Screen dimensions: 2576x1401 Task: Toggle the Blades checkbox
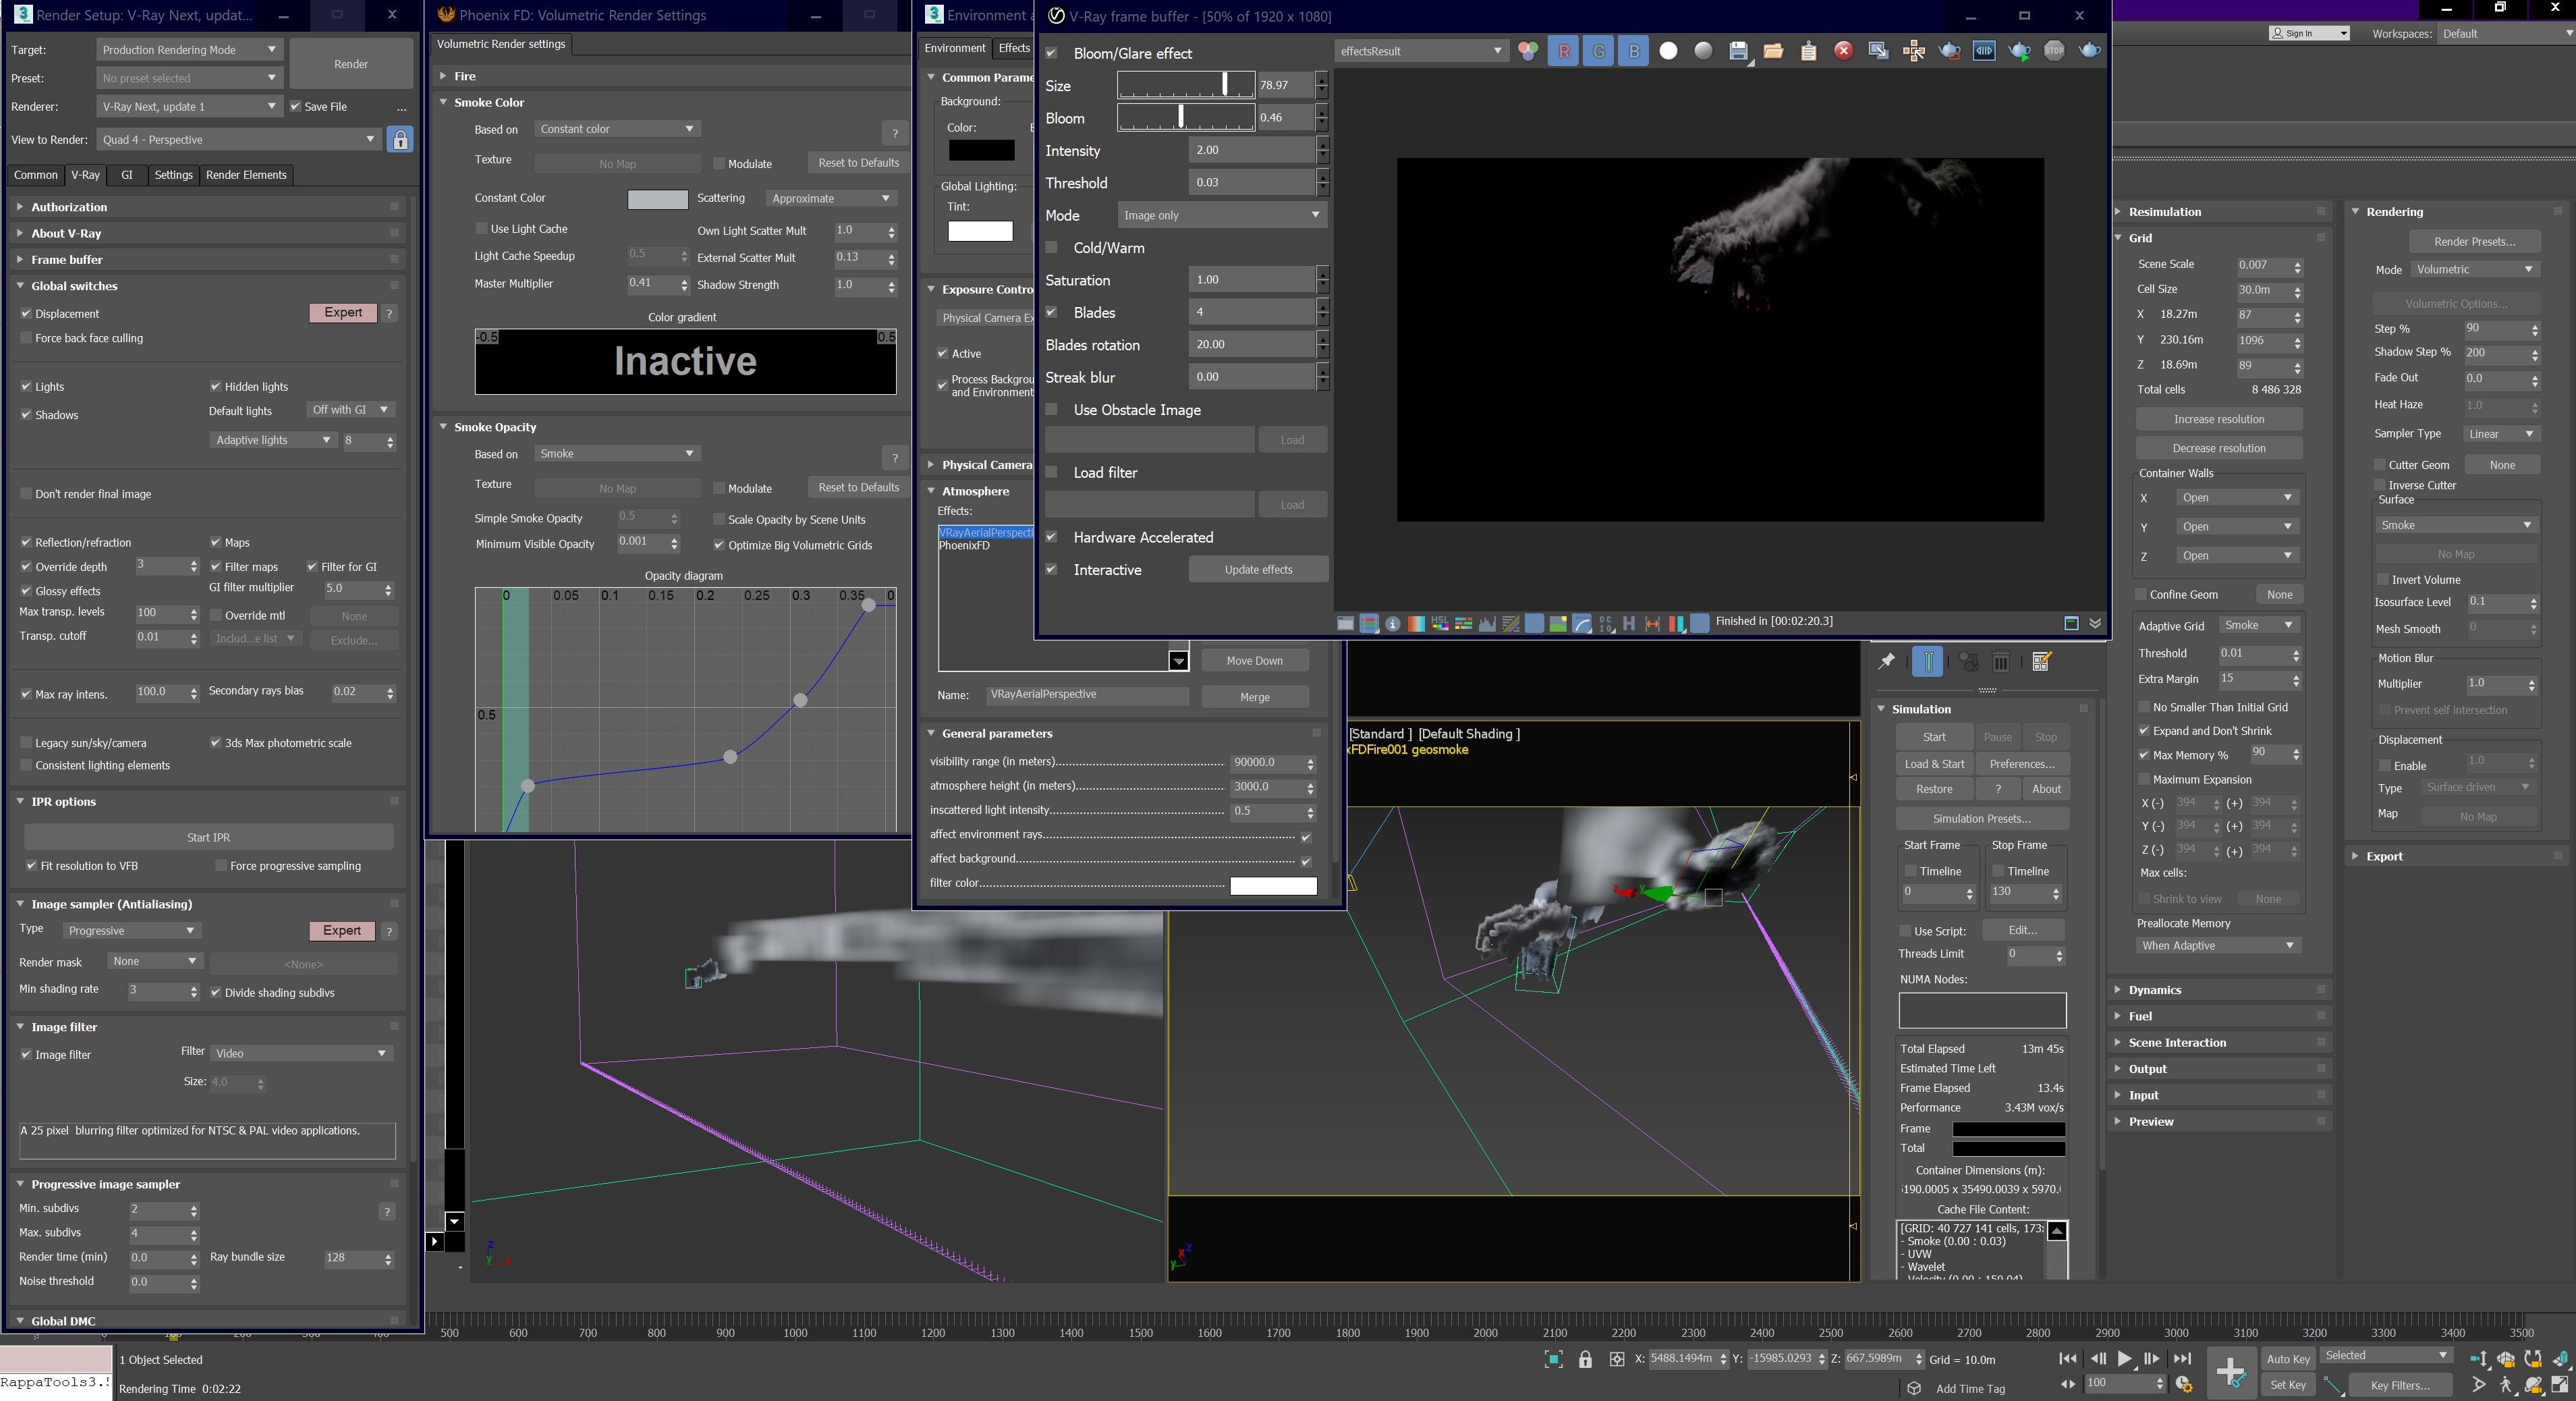coord(1051,313)
